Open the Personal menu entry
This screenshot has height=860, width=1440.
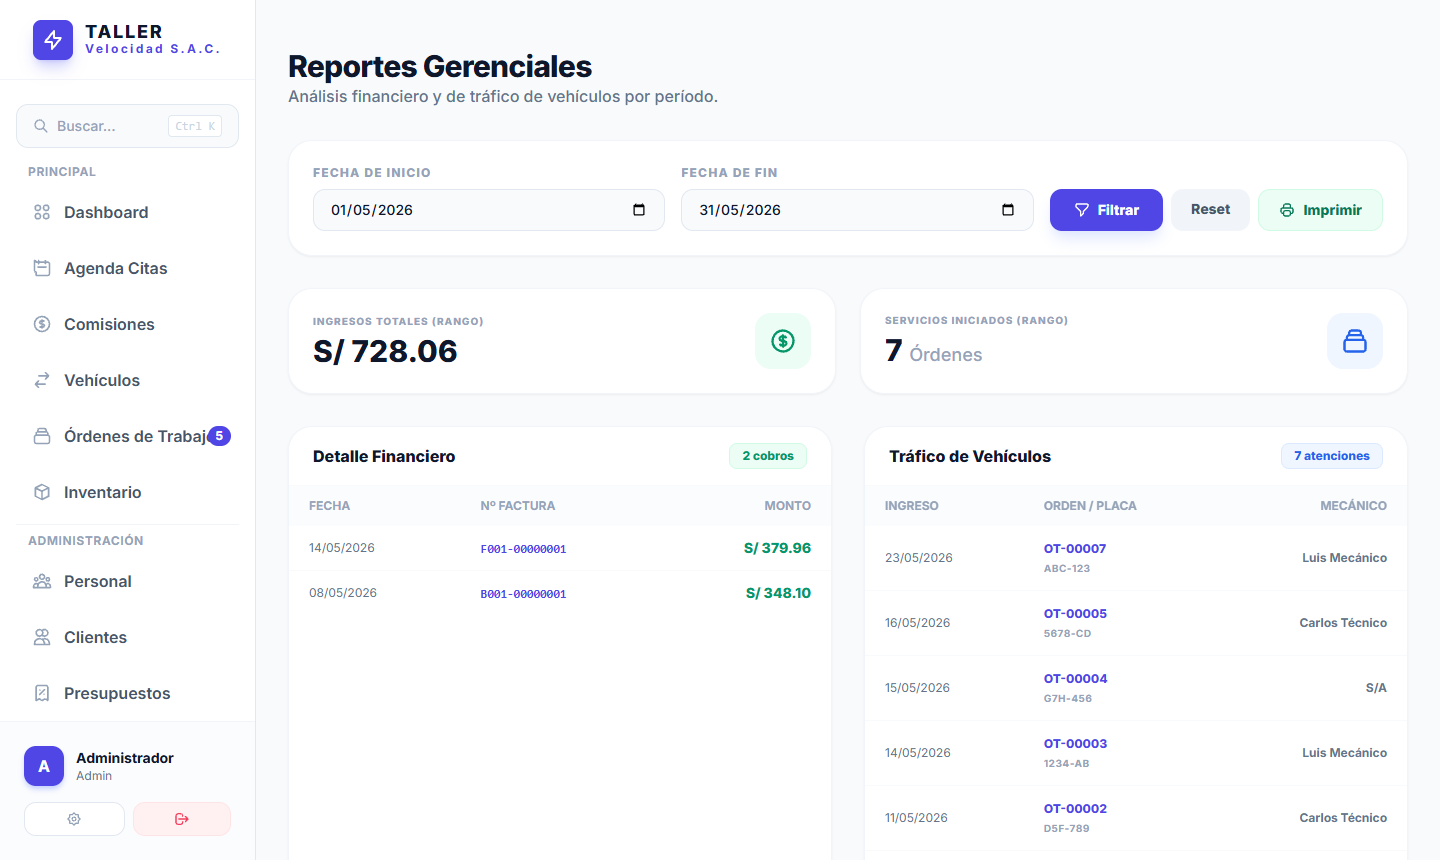pos(127,581)
